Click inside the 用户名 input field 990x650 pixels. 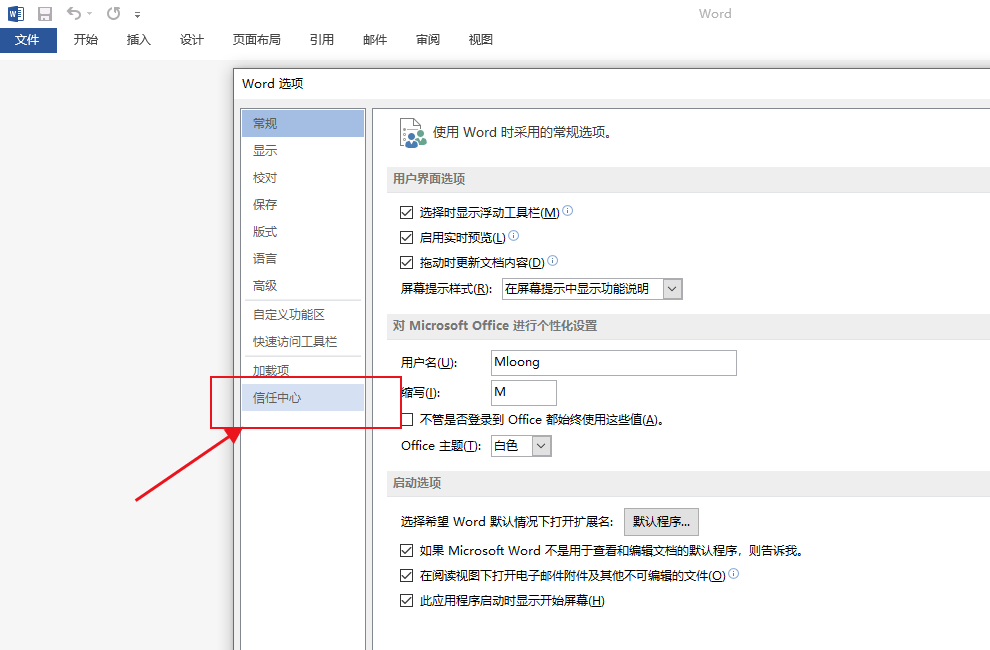click(x=613, y=363)
